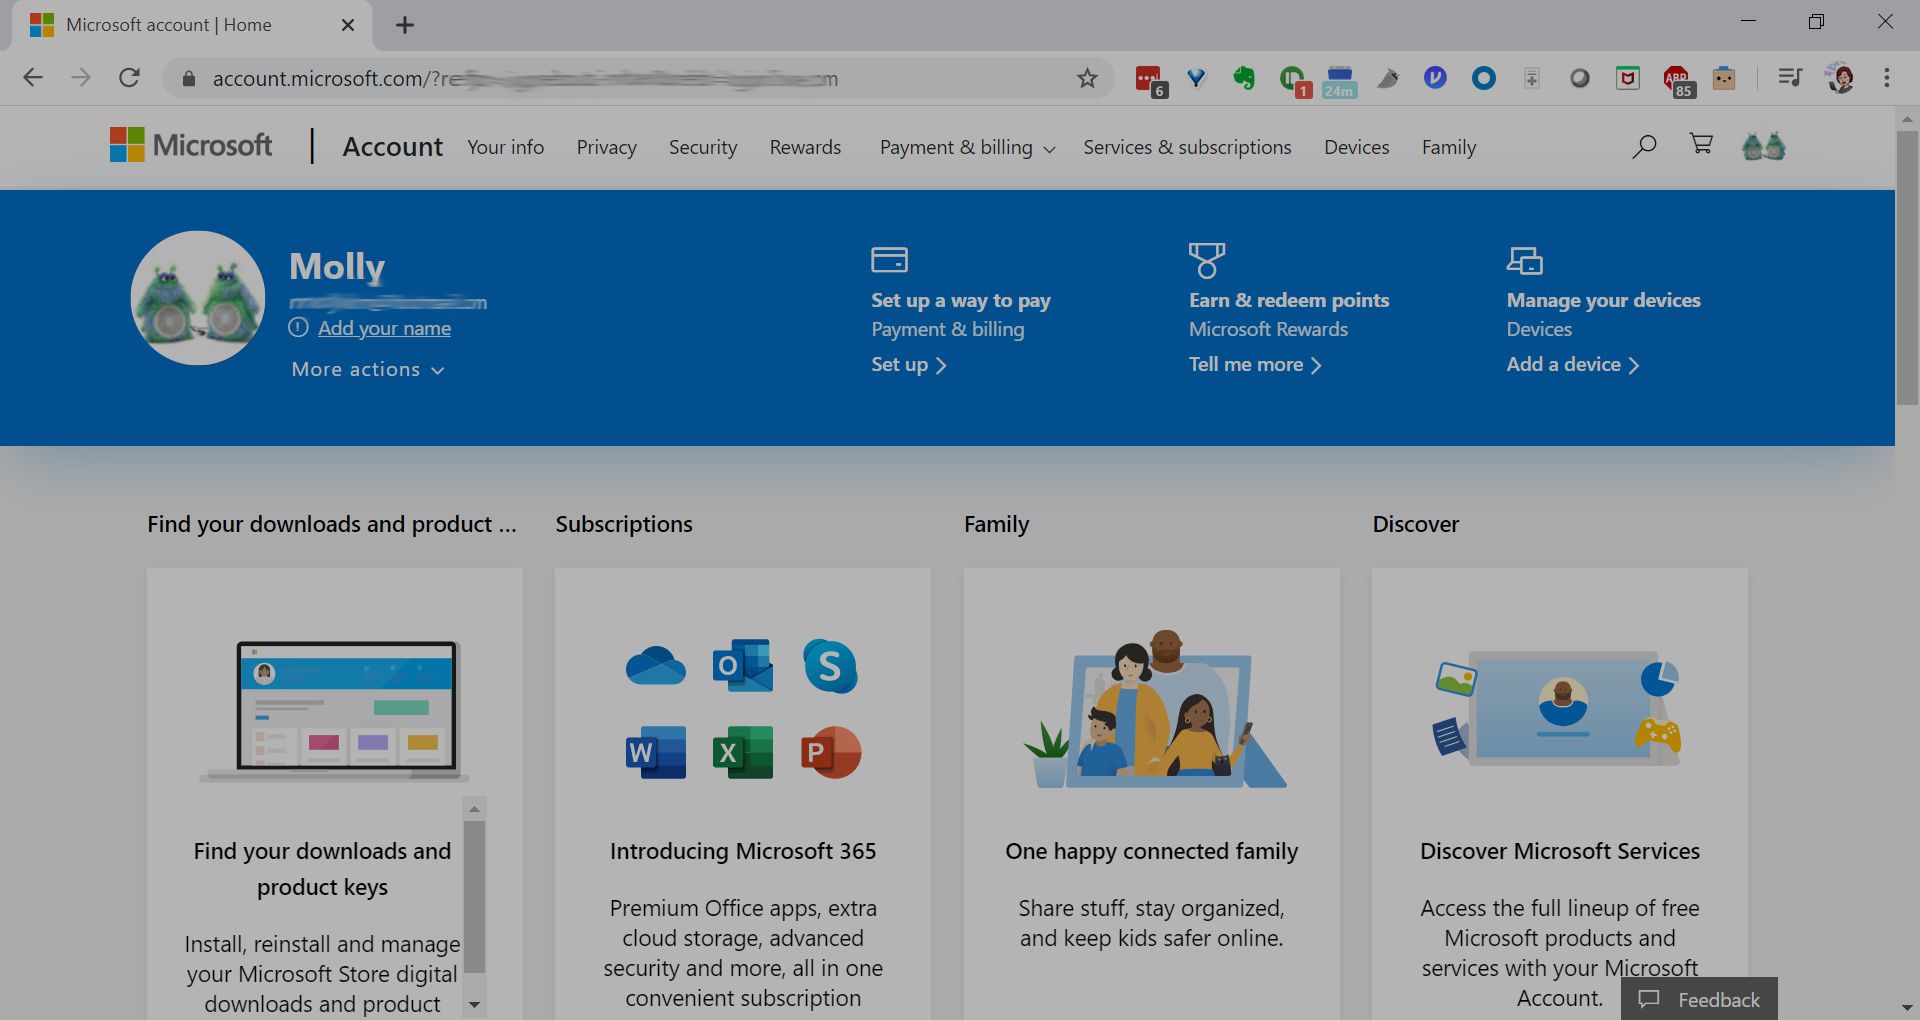This screenshot has height=1020, width=1920.
Task: Open Your info tab
Action: pyautogui.click(x=506, y=147)
